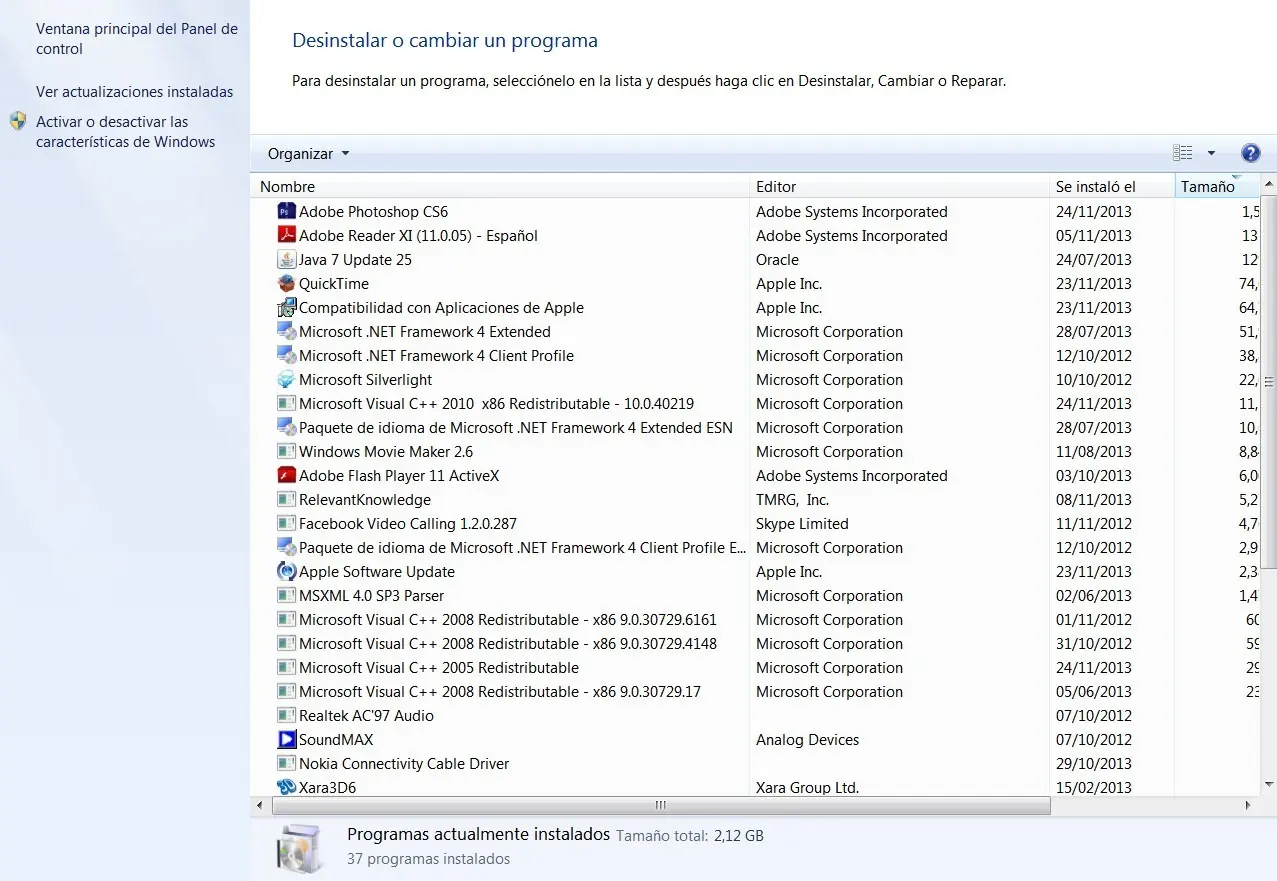1277x881 pixels.
Task: Click the Realtek AC'97 Audio icon
Action: point(287,716)
